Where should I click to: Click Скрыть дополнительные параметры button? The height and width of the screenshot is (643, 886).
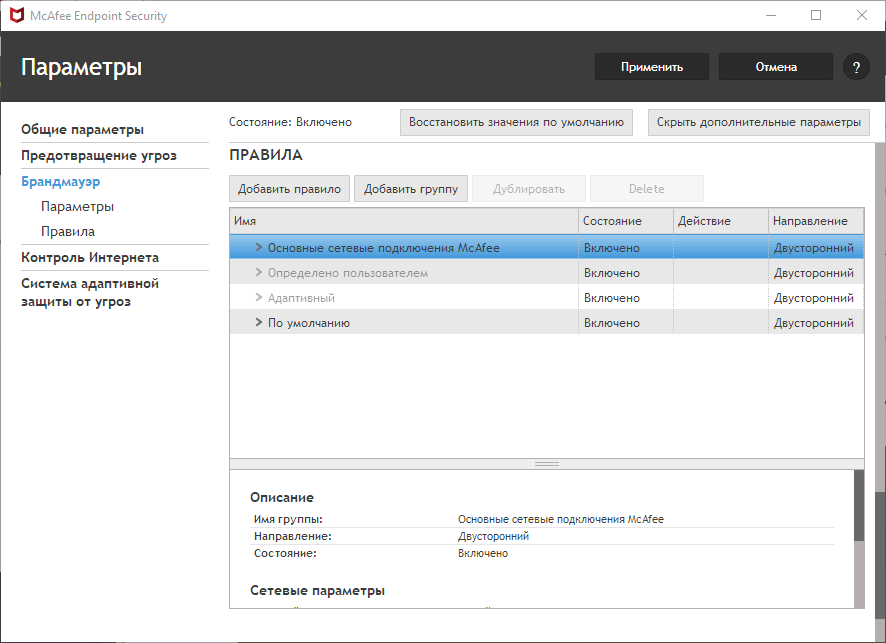[x=758, y=122]
